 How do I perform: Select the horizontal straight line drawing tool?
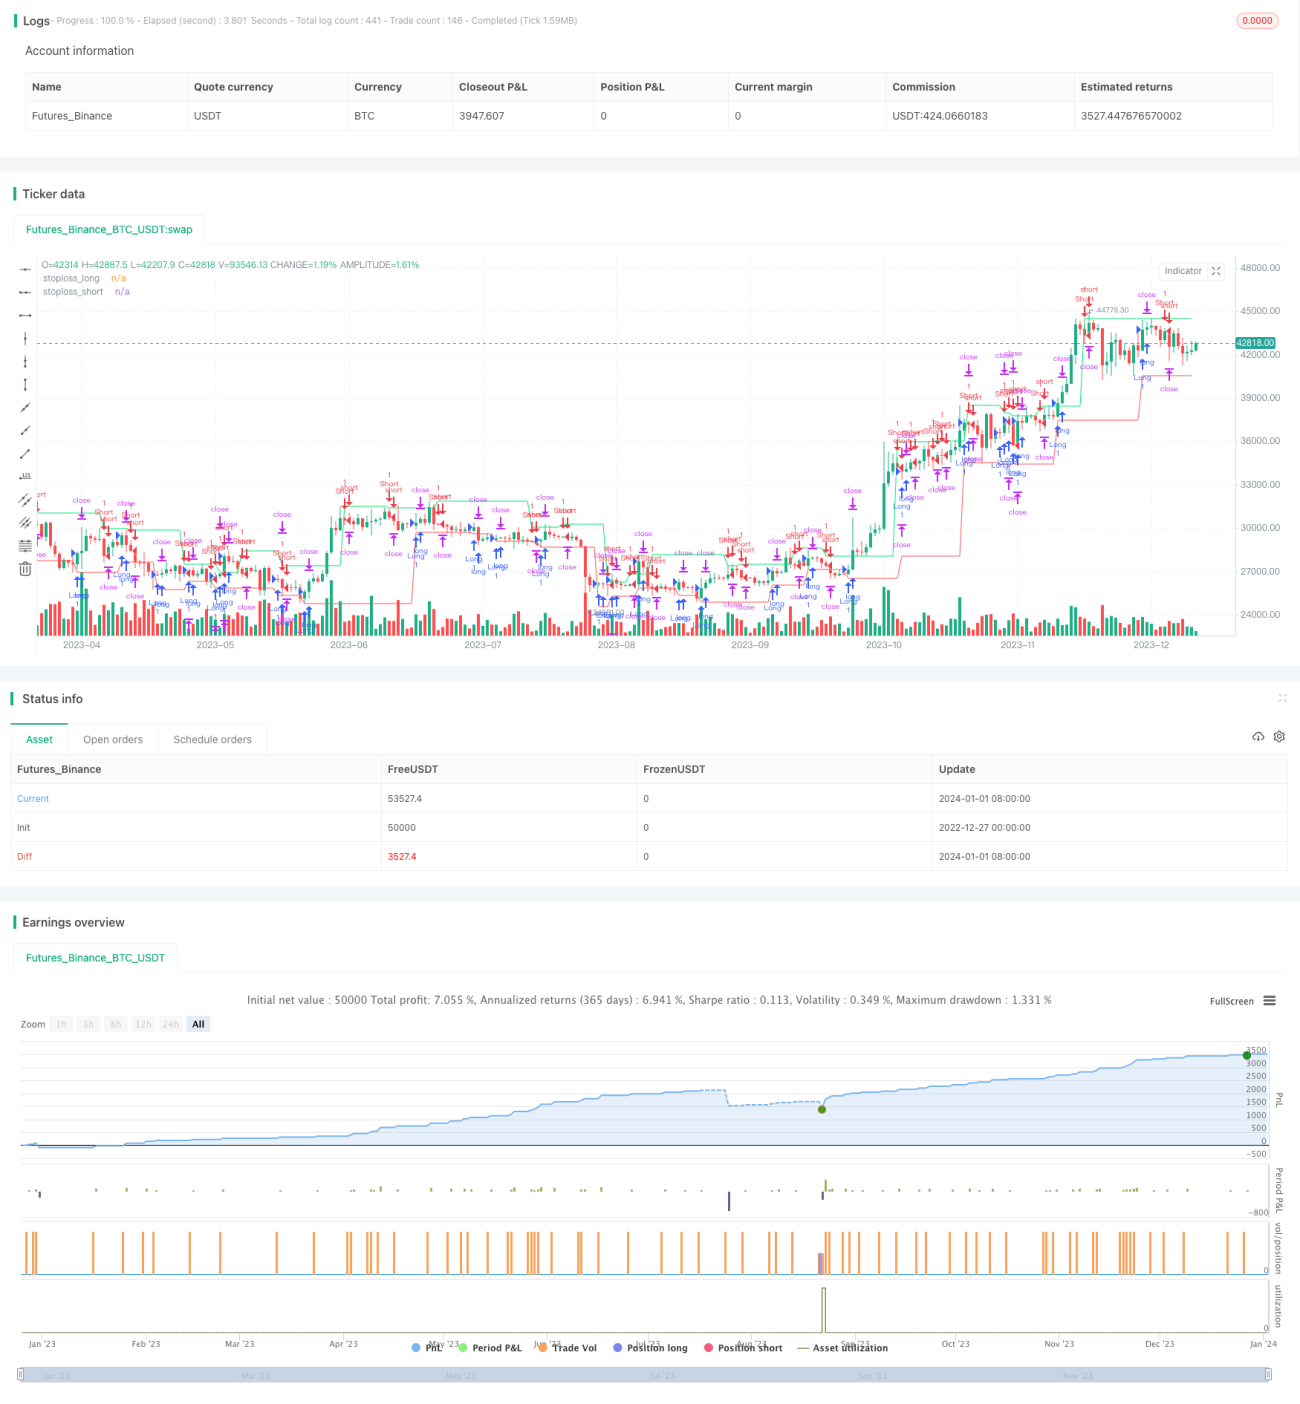click(25, 270)
